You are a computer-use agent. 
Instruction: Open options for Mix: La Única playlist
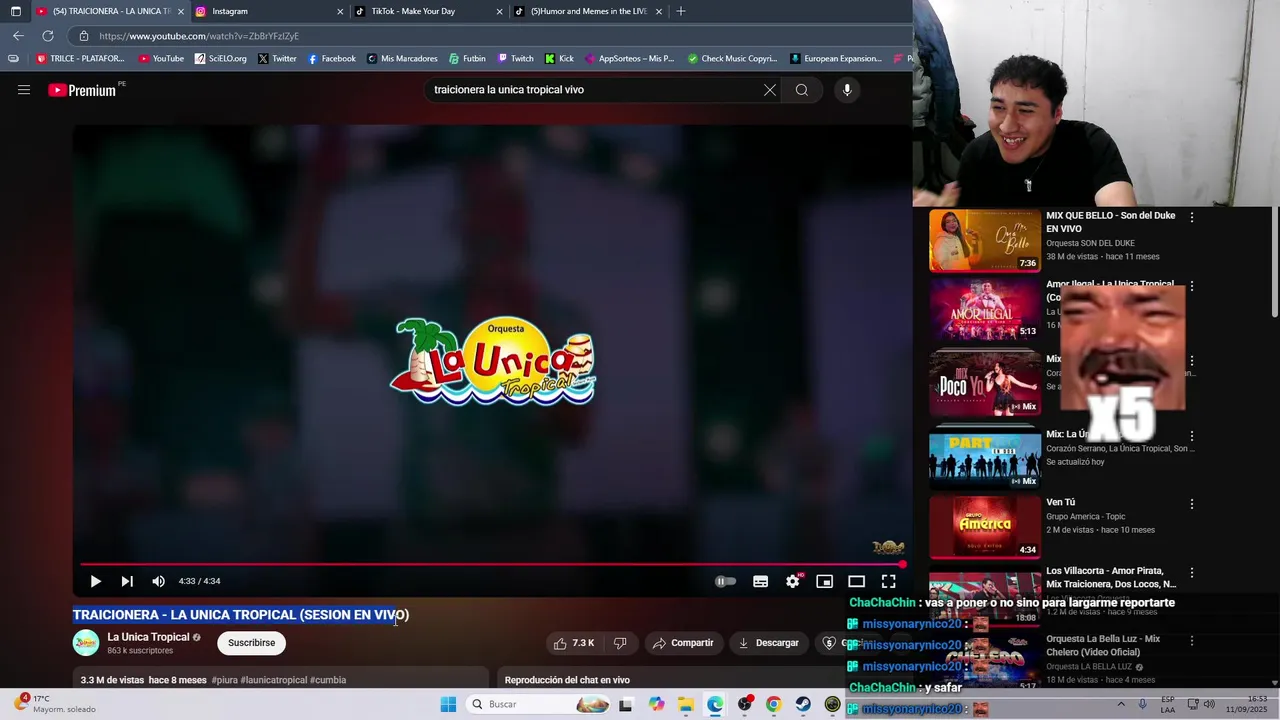(x=1191, y=436)
